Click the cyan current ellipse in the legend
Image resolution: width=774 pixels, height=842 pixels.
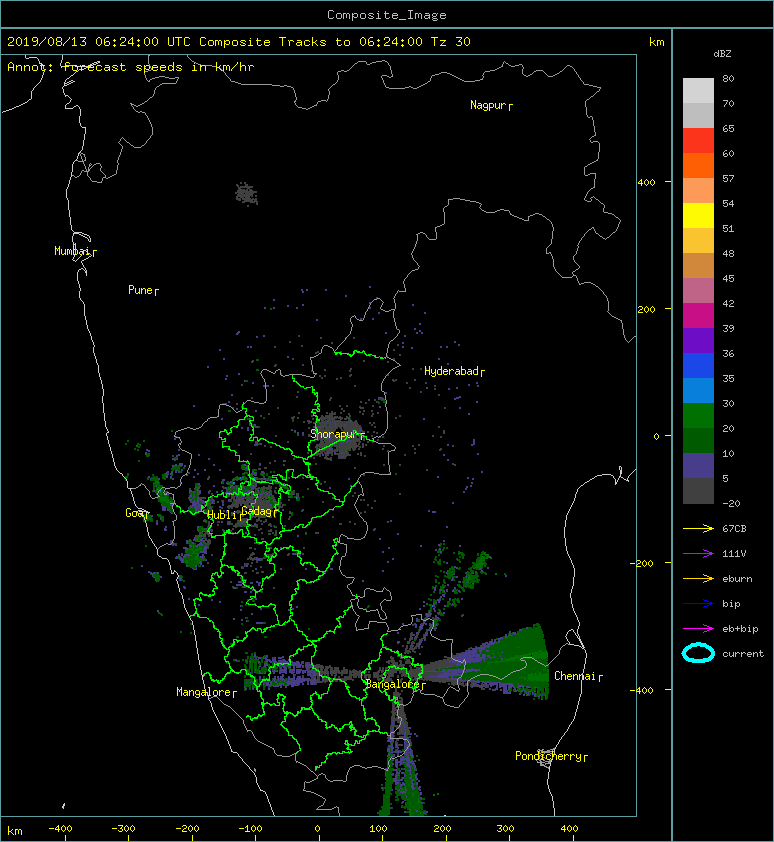coord(698,653)
